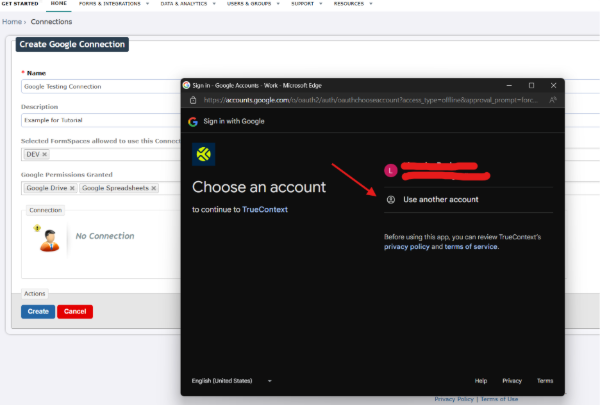Remove the Google Drive permission tag

click(72, 188)
